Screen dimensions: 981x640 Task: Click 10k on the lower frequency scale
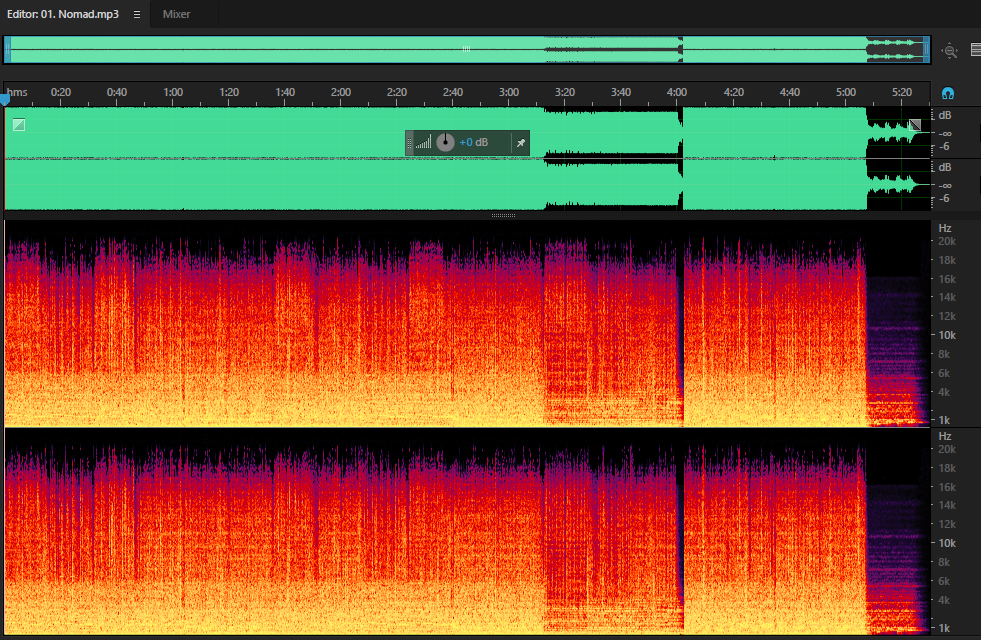coord(947,543)
